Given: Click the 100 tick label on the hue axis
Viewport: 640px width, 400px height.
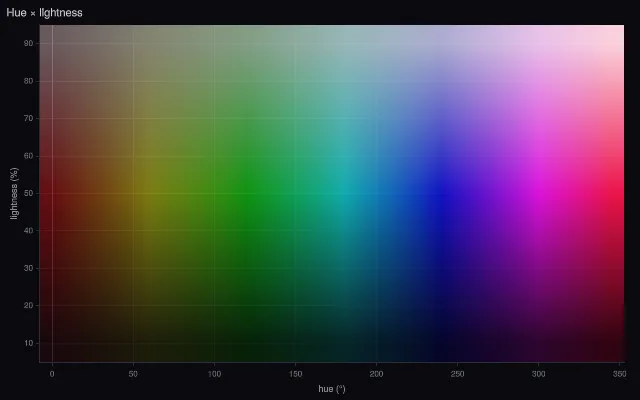Looking at the screenshot, I should (x=214, y=374).
